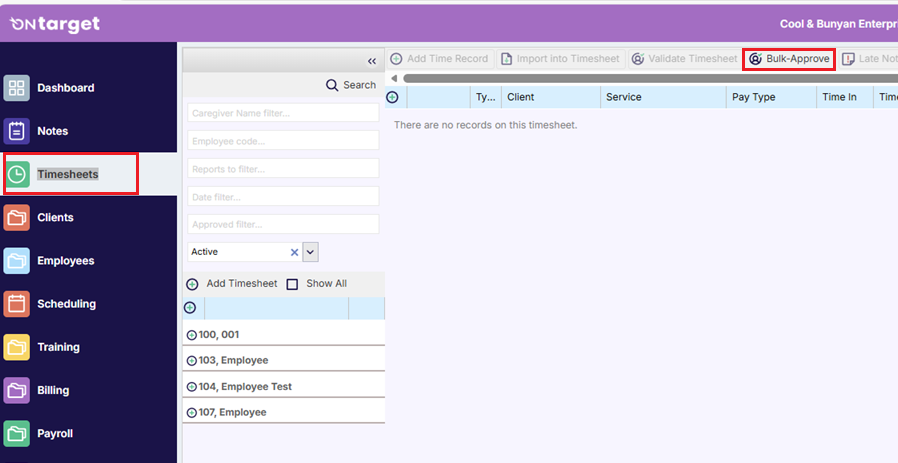Focus the Approved filter field
898x463 pixels.
[x=283, y=224]
